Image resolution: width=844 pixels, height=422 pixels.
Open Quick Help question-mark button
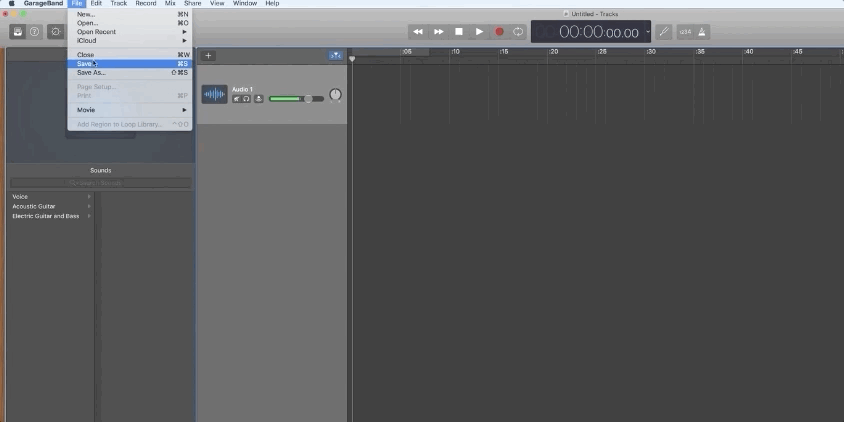pyautogui.click(x=34, y=32)
